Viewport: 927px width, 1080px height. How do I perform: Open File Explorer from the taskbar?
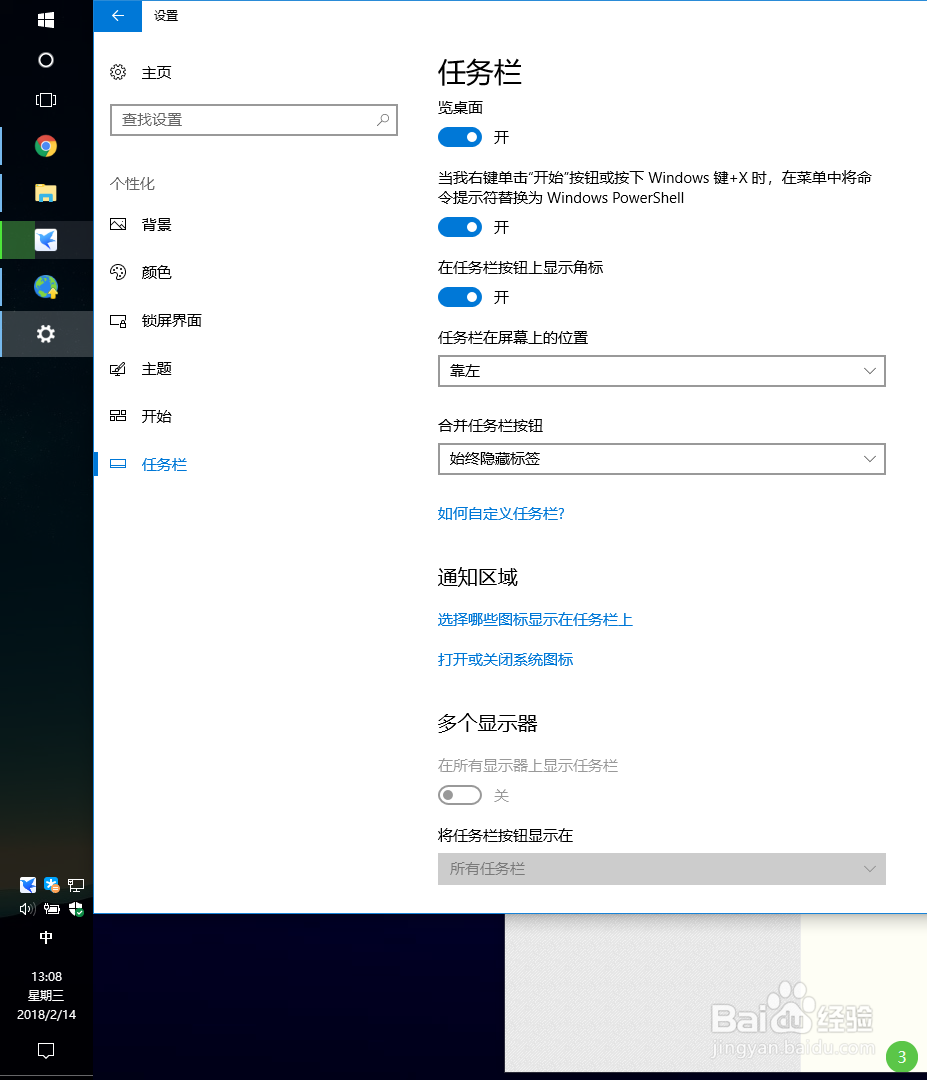pyautogui.click(x=45, y=193)
